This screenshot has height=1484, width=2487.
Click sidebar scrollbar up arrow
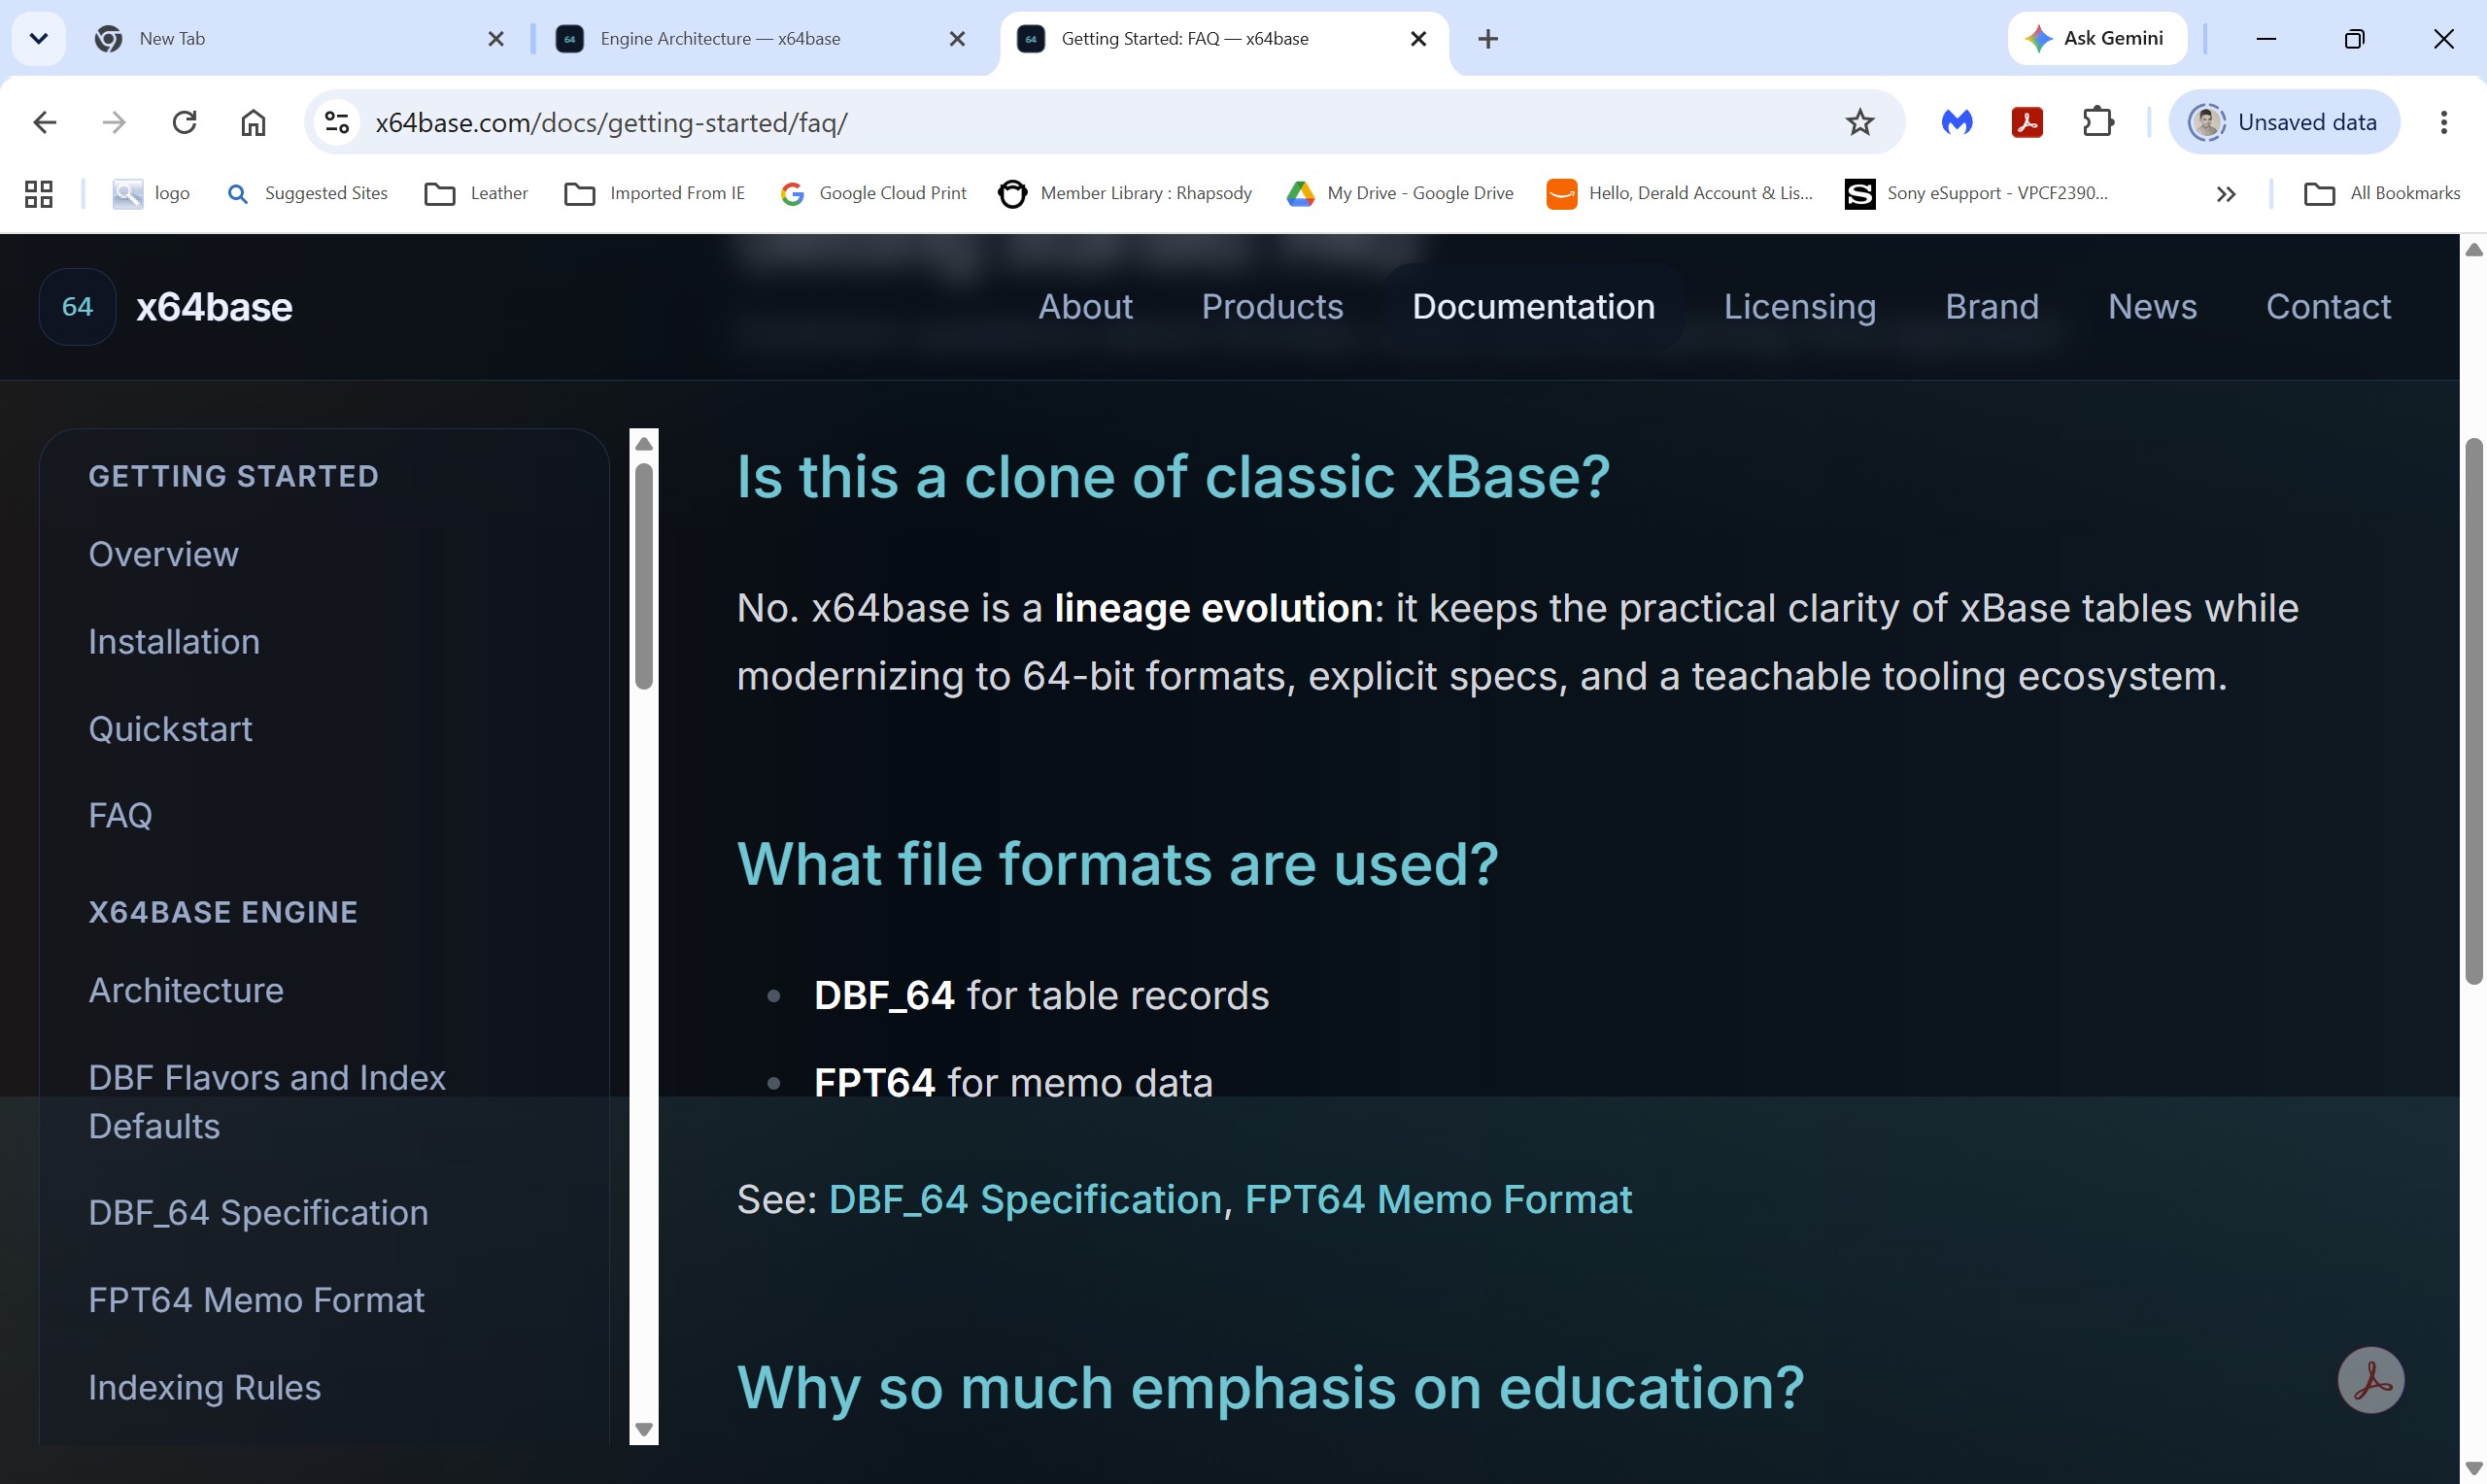[644, 443]
